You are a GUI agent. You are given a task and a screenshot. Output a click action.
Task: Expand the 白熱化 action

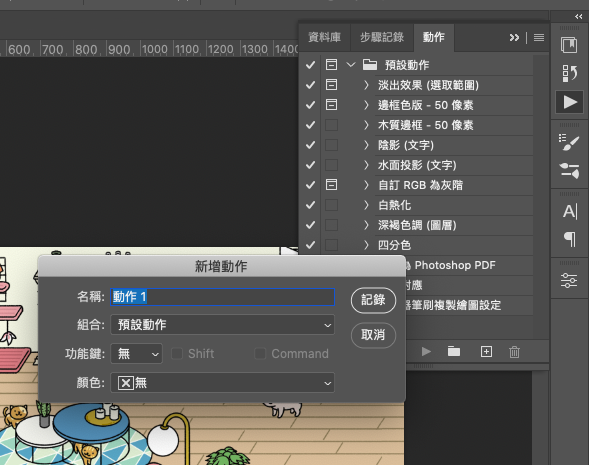pos(366,205)
